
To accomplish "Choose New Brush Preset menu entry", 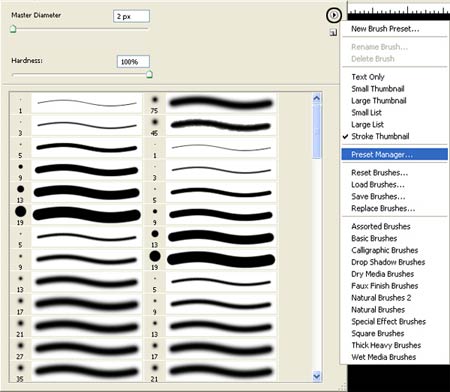I will [x=385, y=29].
